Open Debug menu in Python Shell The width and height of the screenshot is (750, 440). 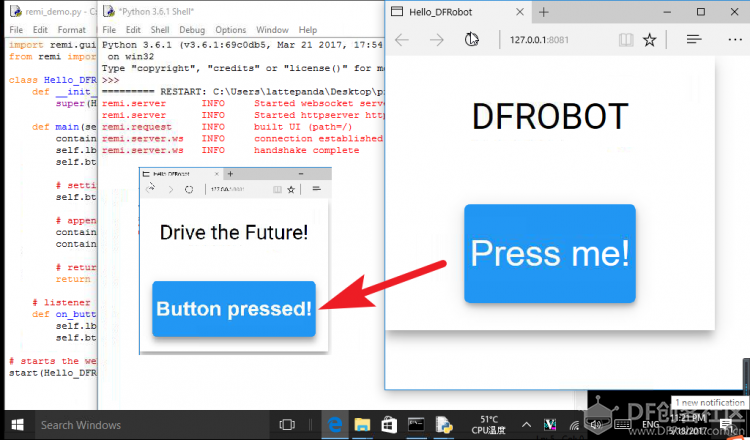(192, 30)
